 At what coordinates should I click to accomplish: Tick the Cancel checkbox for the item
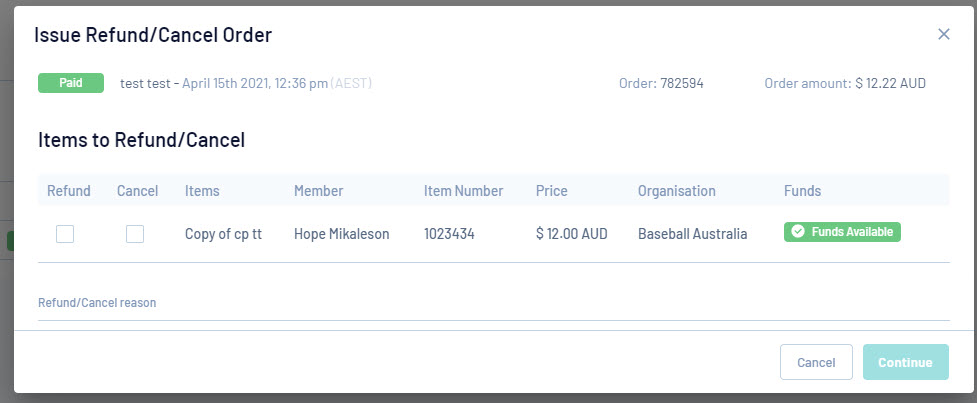click(x=135, y=234)
